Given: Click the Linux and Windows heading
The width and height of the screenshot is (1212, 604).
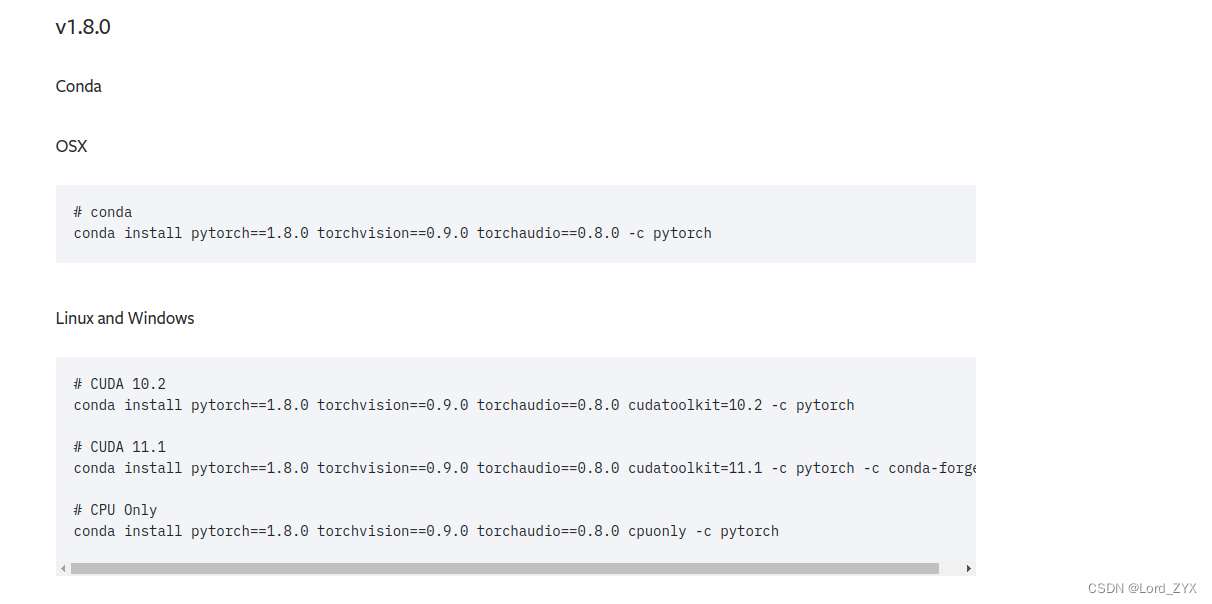Looking at the screenshot, I should (125, 318).
